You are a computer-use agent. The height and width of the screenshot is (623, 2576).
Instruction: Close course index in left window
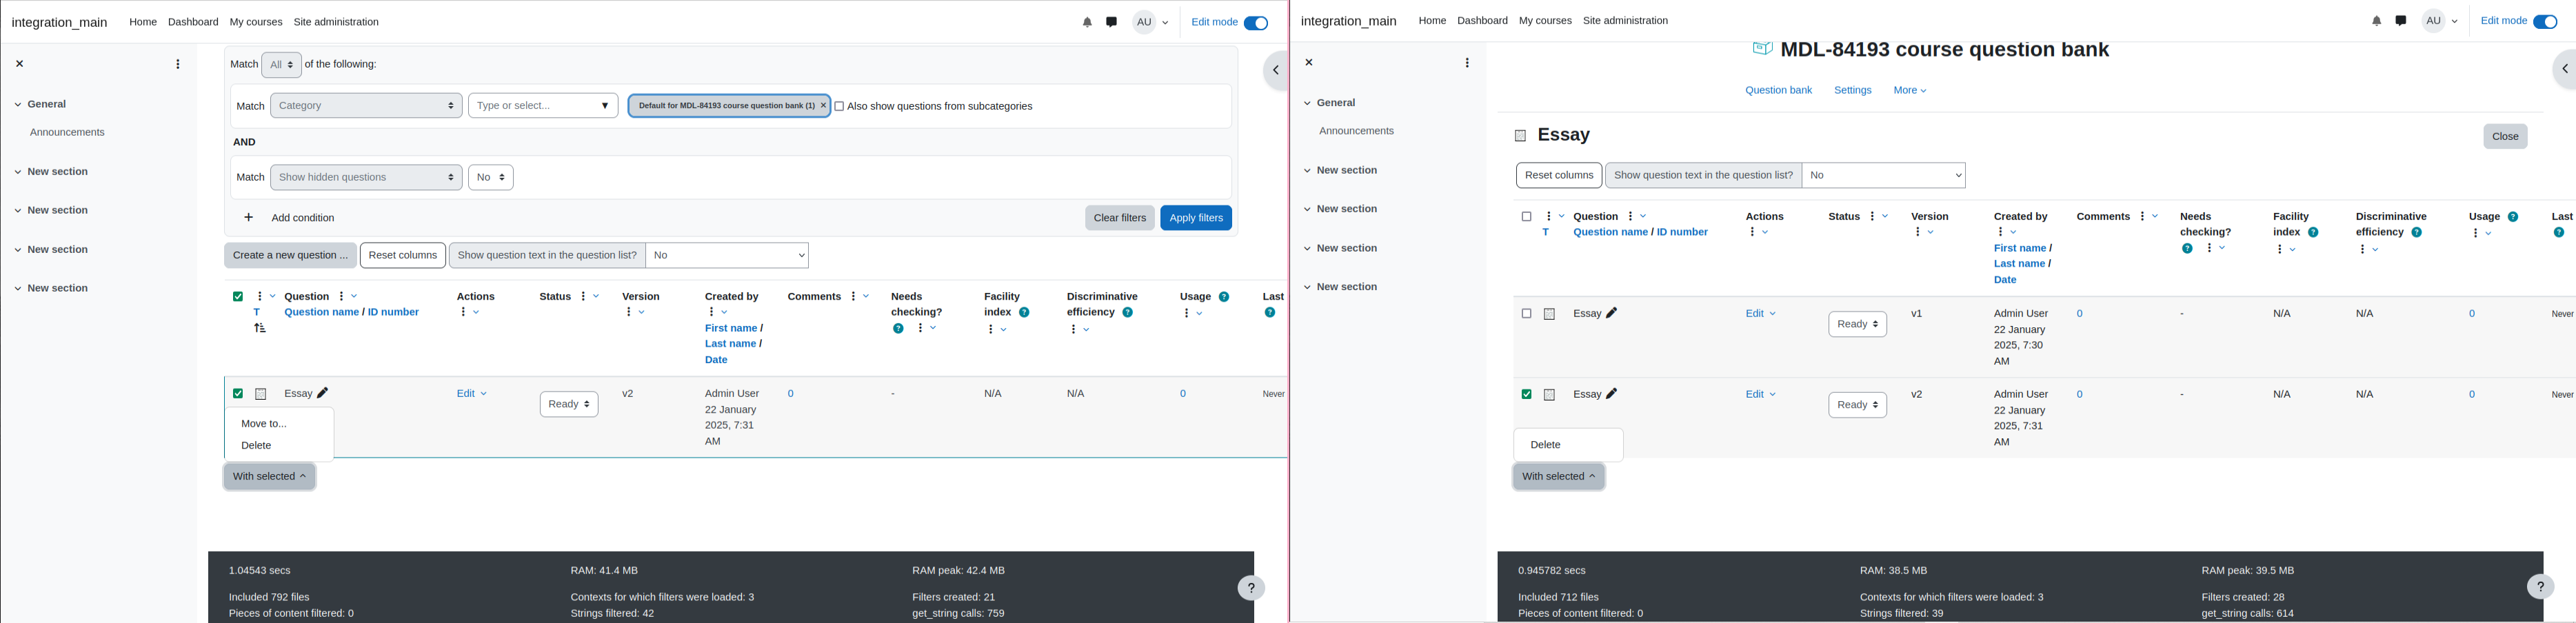19,64
